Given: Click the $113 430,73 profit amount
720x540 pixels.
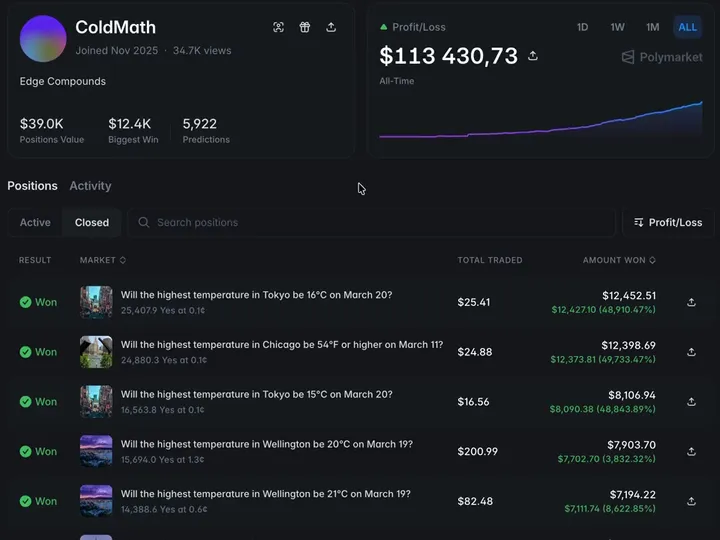Looking at the screenshot, I should 449,56.
